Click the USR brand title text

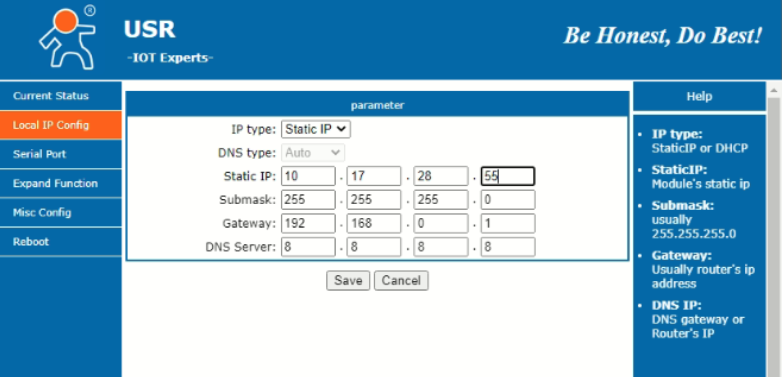pos(150,30)
